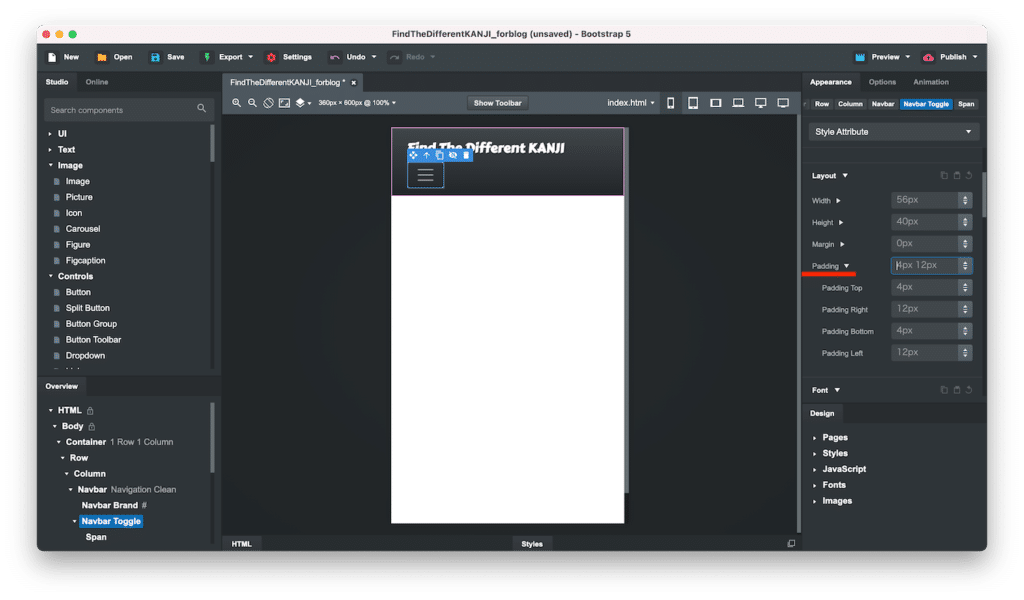Reset Layout section with the undo icon
1024x600 pixels.
(x=969, y=176)
